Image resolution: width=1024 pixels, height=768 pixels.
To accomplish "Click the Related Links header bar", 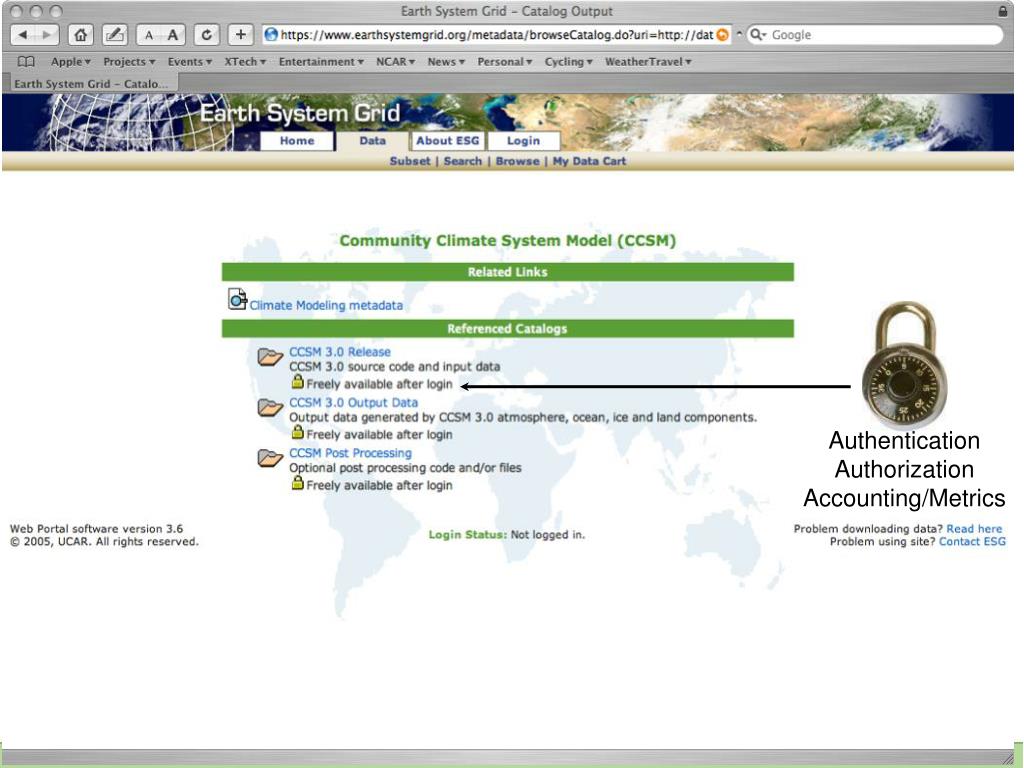I will click(x=507, y=272).
